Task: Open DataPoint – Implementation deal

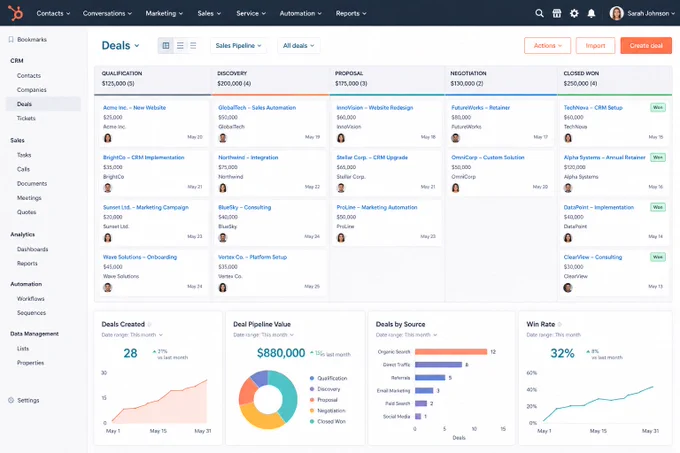Action: tap(598, 207)
